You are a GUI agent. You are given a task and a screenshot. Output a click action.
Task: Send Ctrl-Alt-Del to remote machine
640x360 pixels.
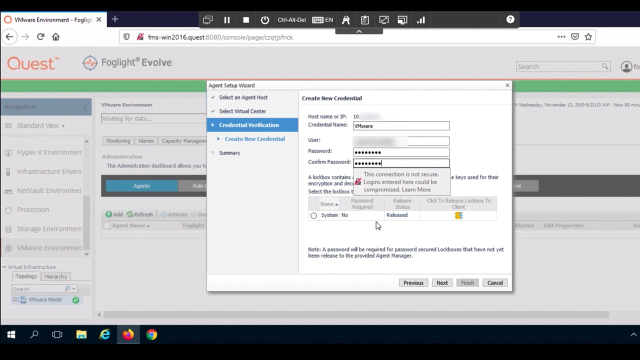tap(291, 20)
